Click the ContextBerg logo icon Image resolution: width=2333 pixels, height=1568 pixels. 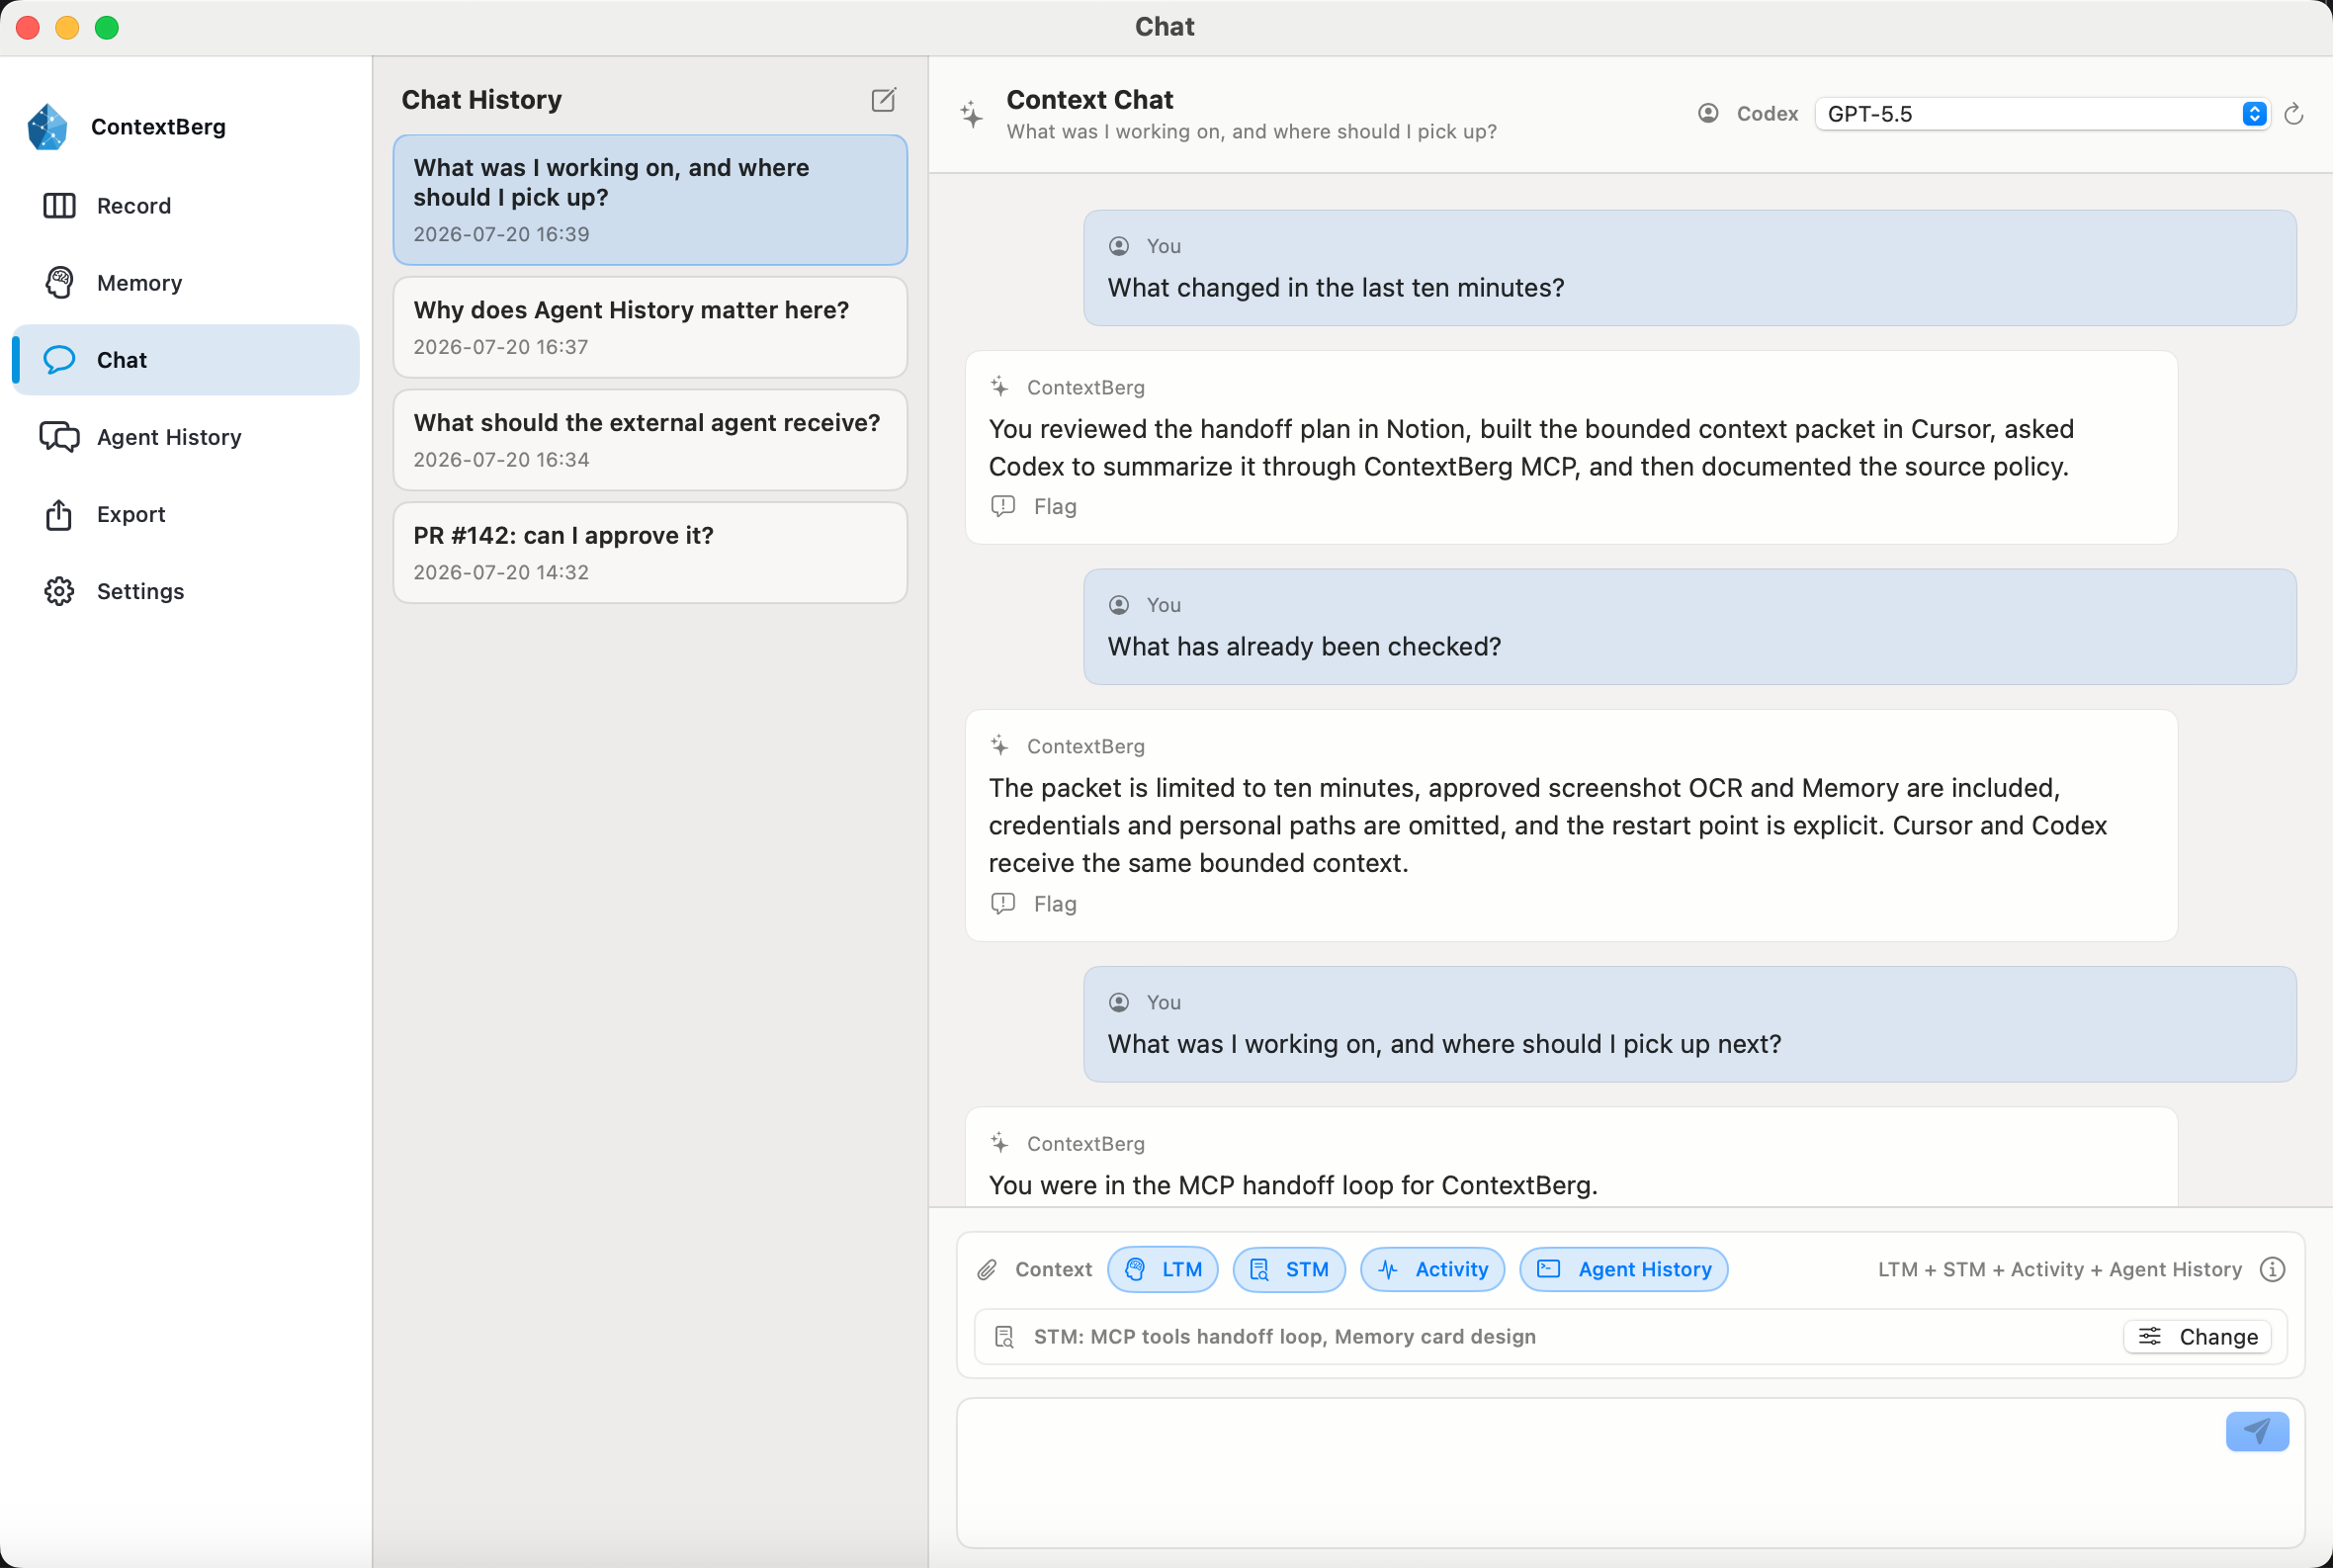(48, 127)
